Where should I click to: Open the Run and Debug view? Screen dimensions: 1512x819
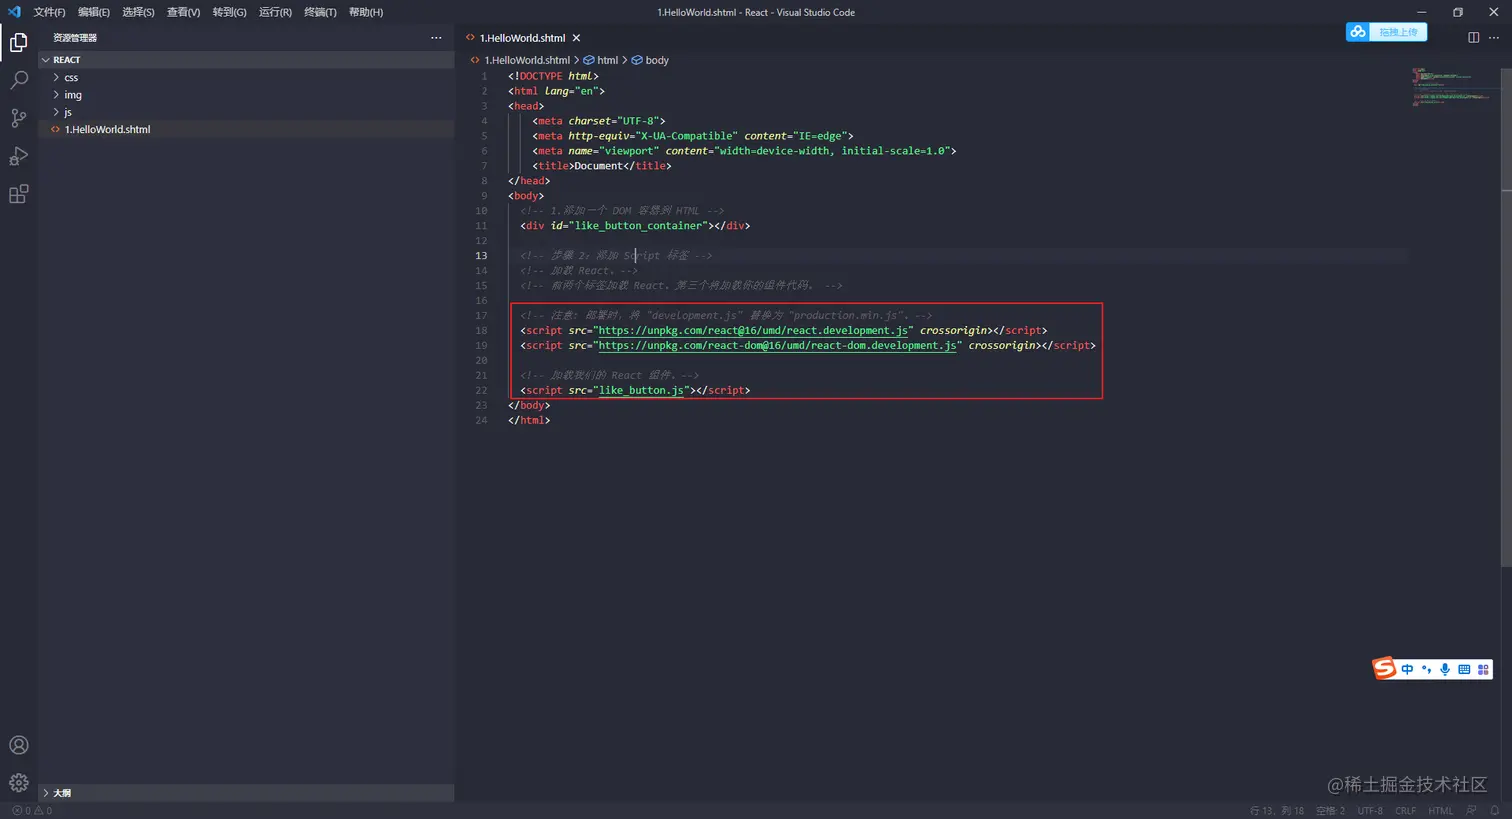point(18,156)
